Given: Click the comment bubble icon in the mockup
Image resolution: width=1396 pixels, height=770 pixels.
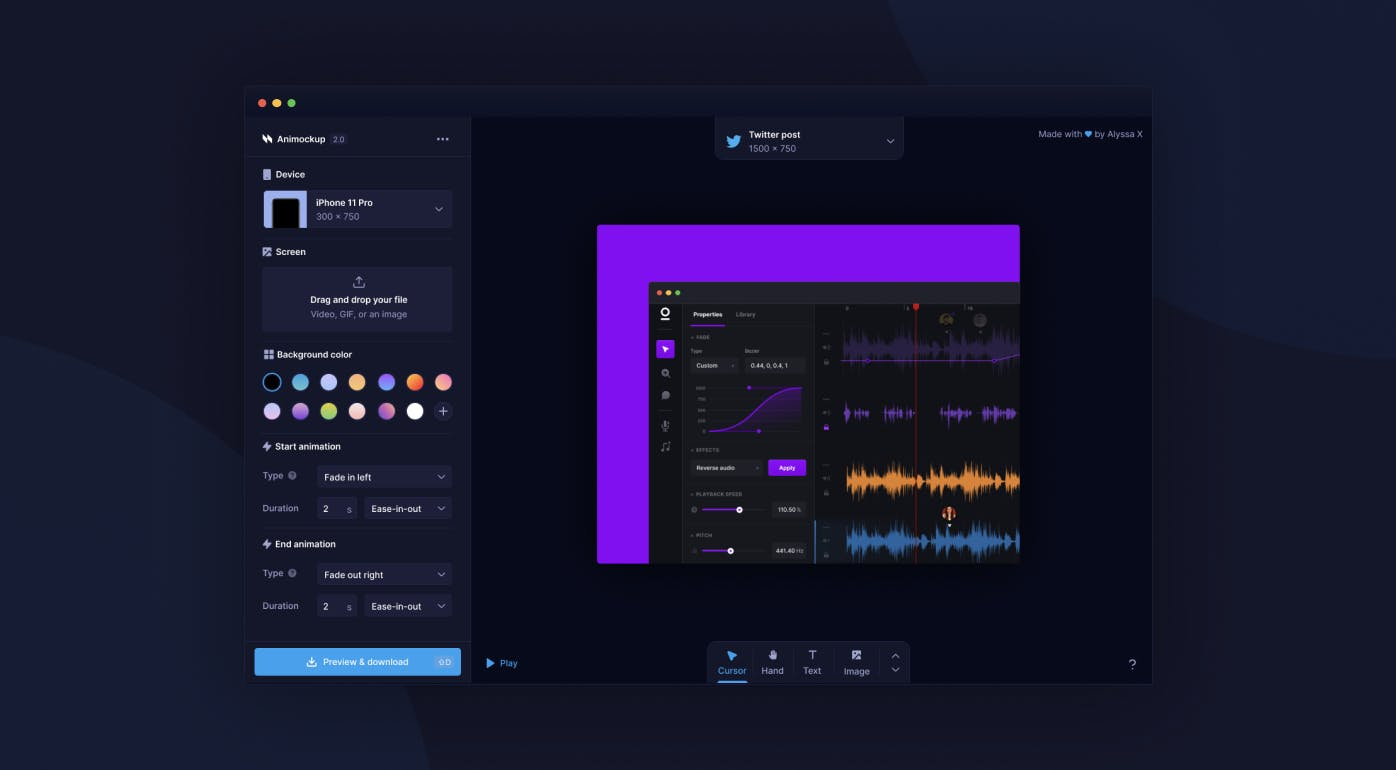Looking at the screenshot, I should 665,396.
